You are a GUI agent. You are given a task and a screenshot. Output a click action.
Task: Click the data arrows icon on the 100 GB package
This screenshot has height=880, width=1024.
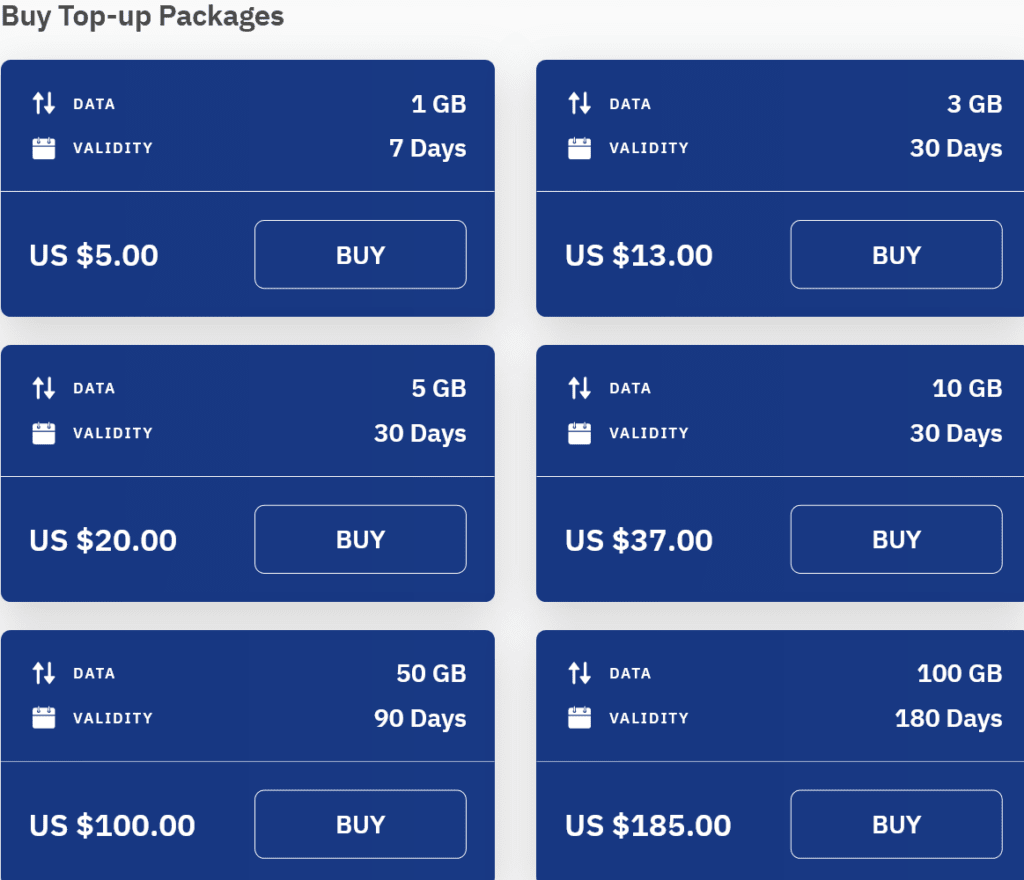(x=580, y=673)
